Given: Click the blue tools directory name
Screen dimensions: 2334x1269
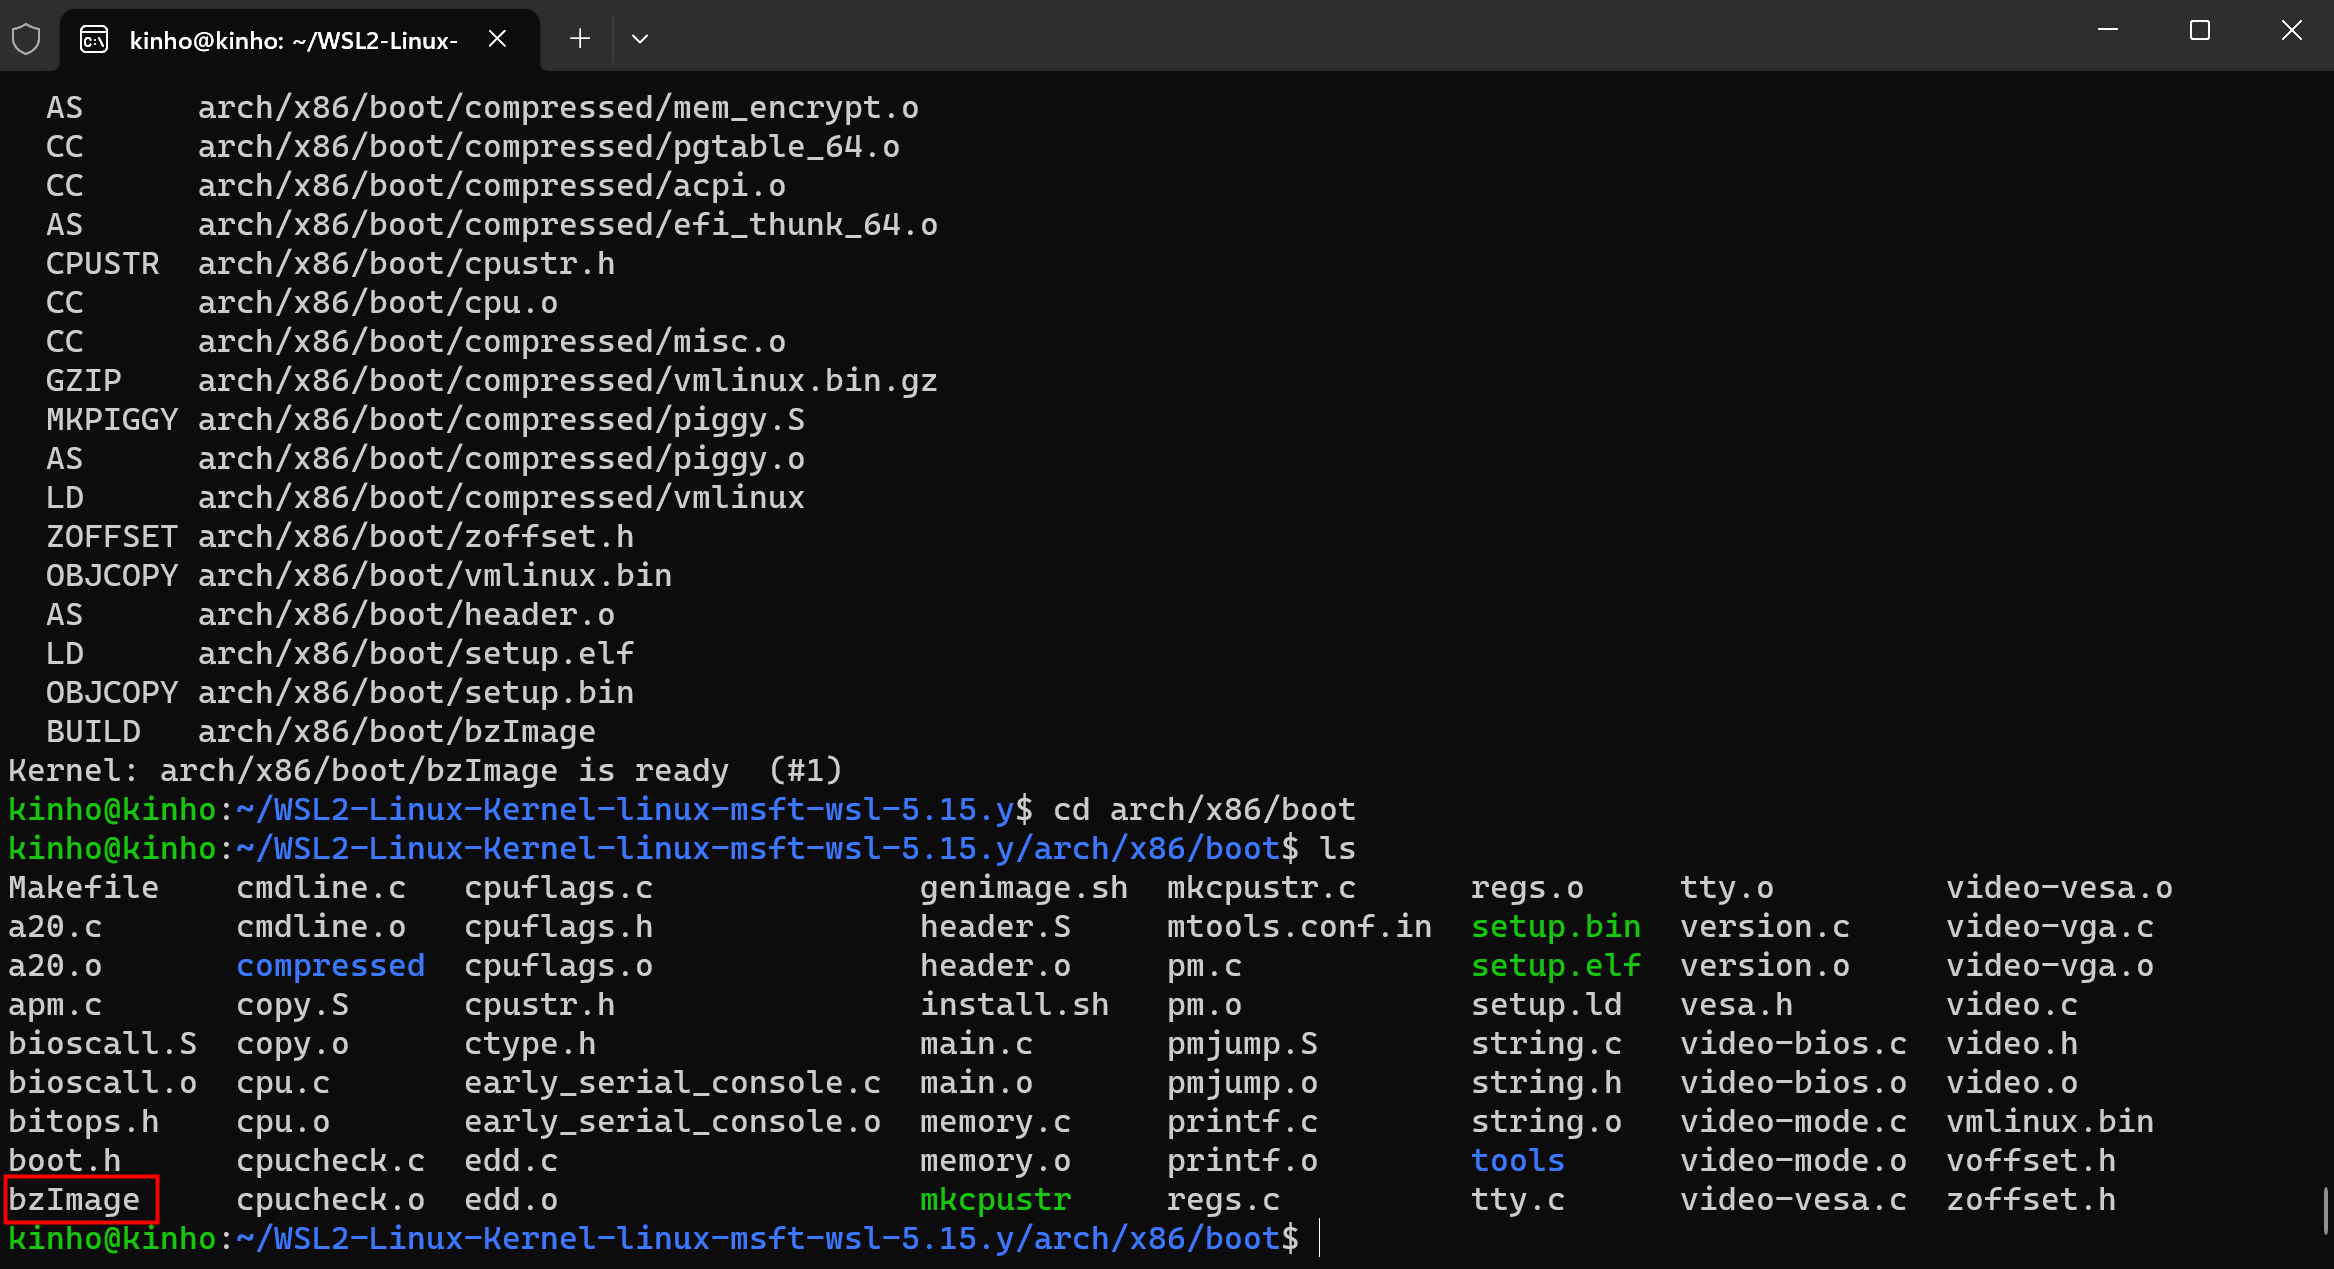Looking at the screenshot, I should tap(1517, 1160).
